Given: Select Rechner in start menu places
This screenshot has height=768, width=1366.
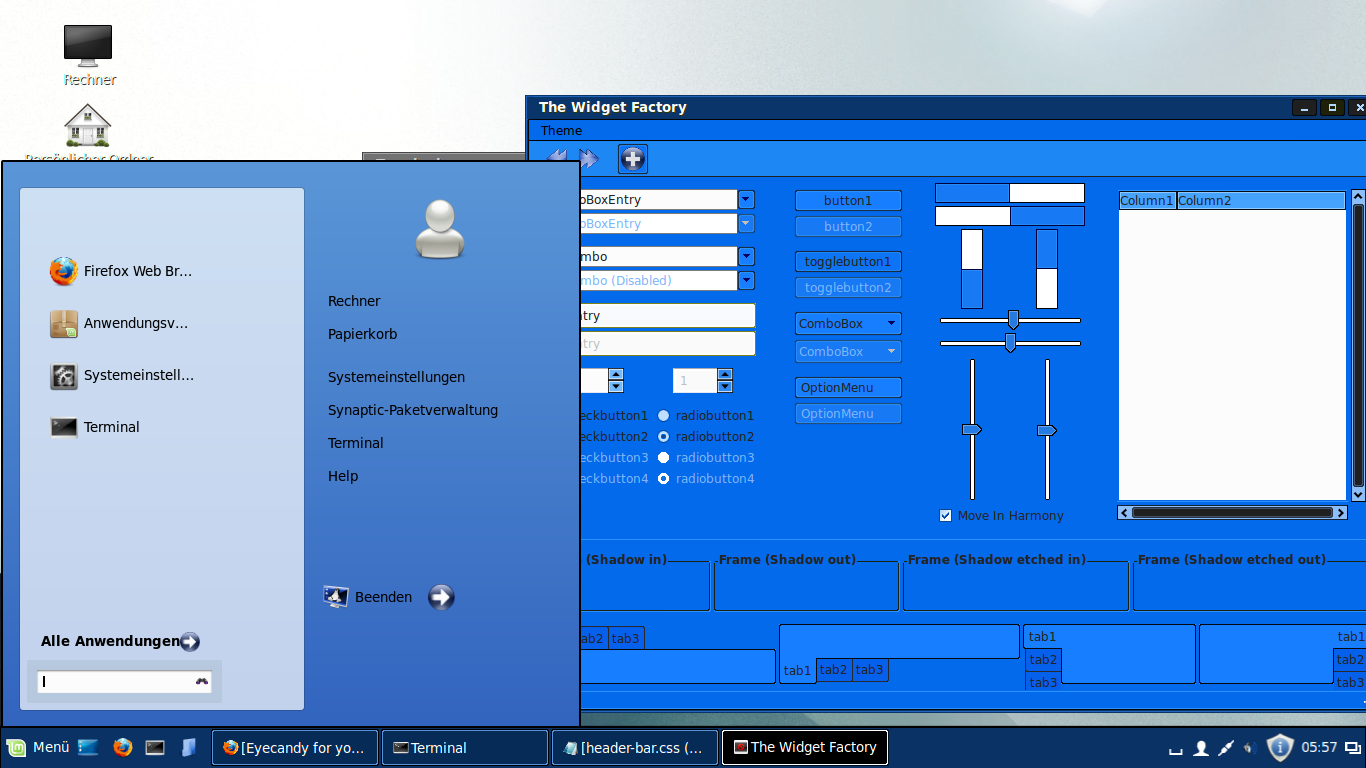Looking at the screenshot, I should coord(354,301).
